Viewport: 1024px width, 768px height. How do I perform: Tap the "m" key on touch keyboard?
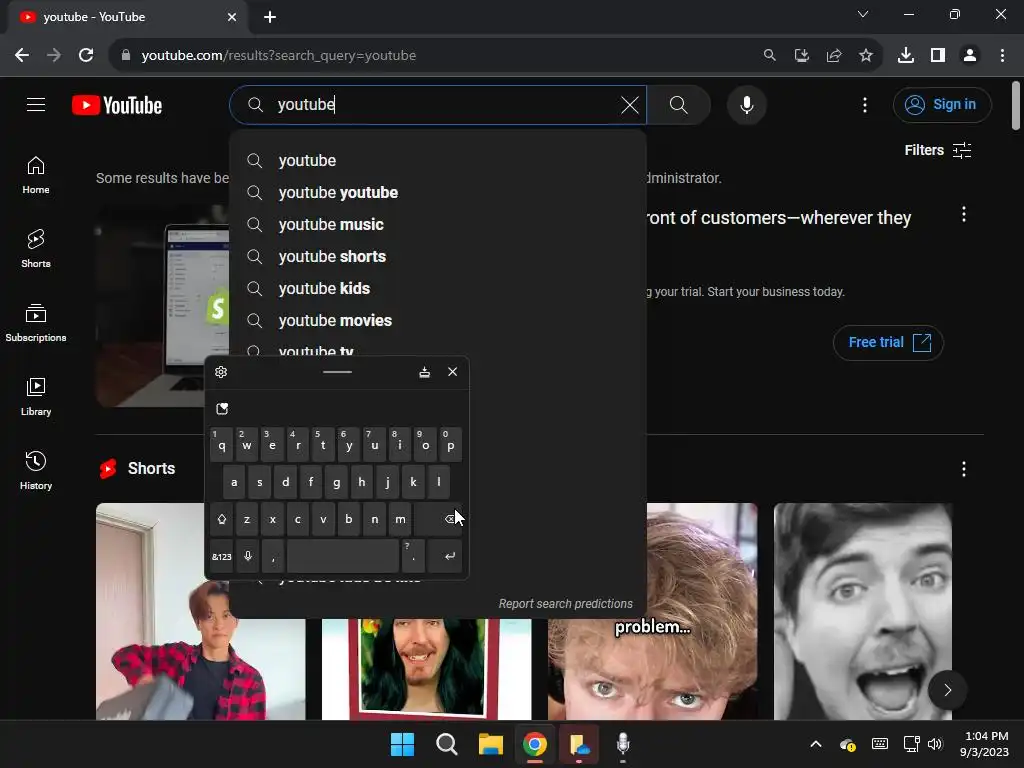coord(400,519)
